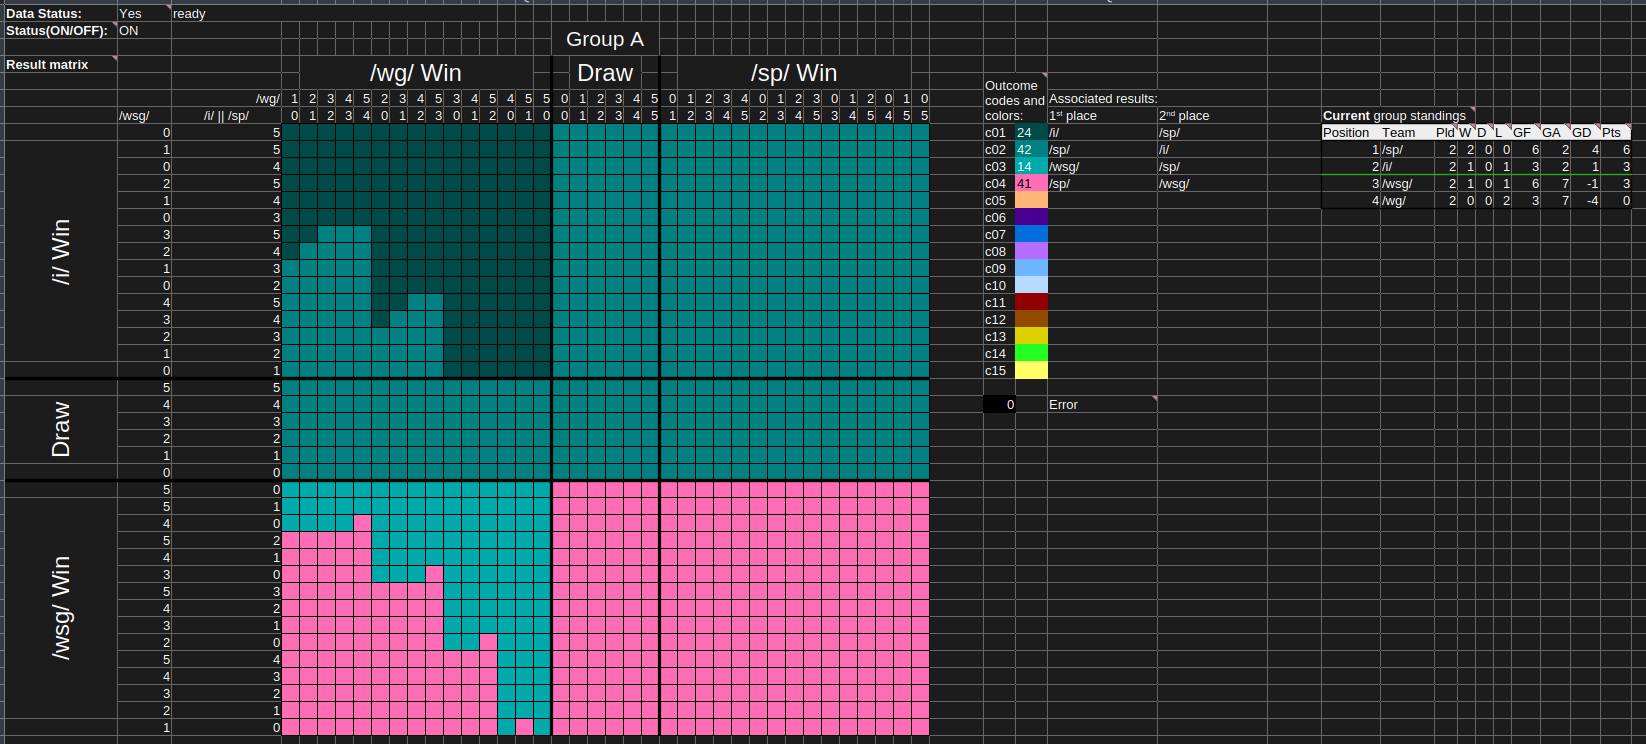The image size is (1646, 744).
Task: Select the c02 teal swatch showing 42
Action: coord(1031,149)
